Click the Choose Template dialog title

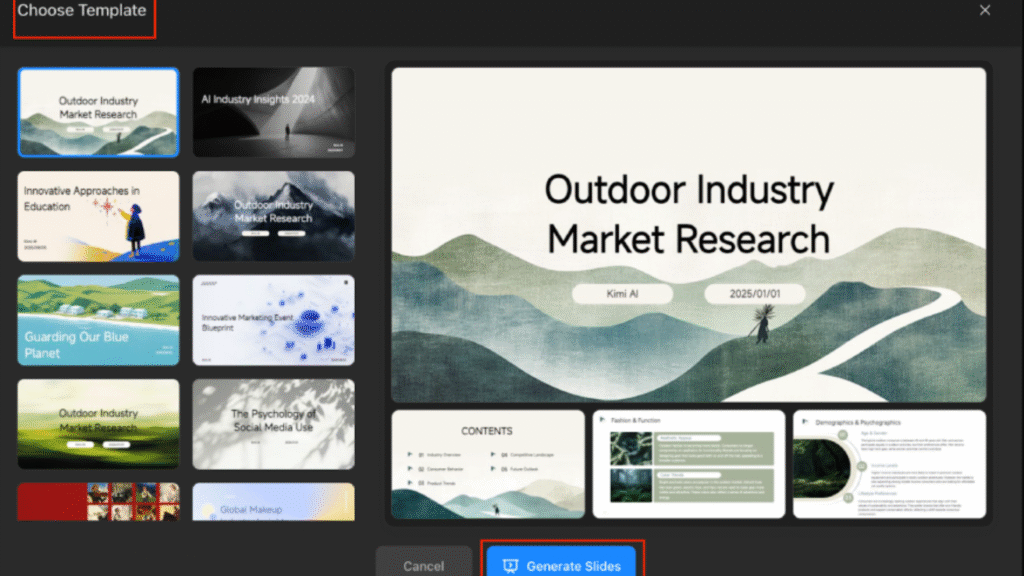pos(82,11)
